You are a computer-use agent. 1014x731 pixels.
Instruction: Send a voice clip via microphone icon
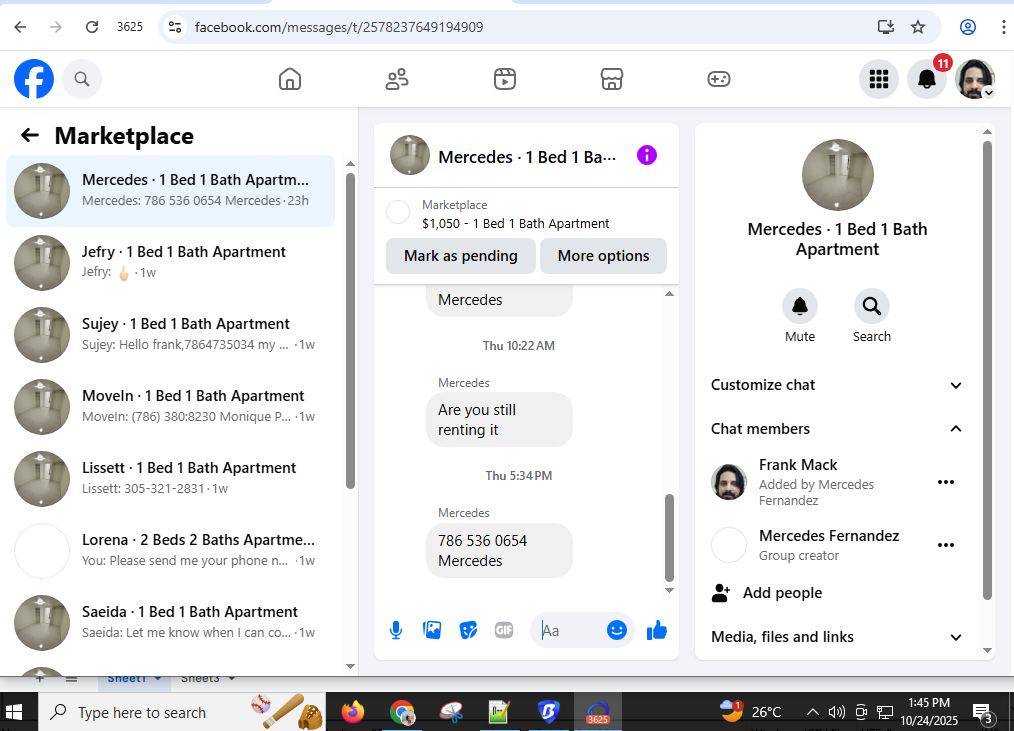[x=396, y=630]
